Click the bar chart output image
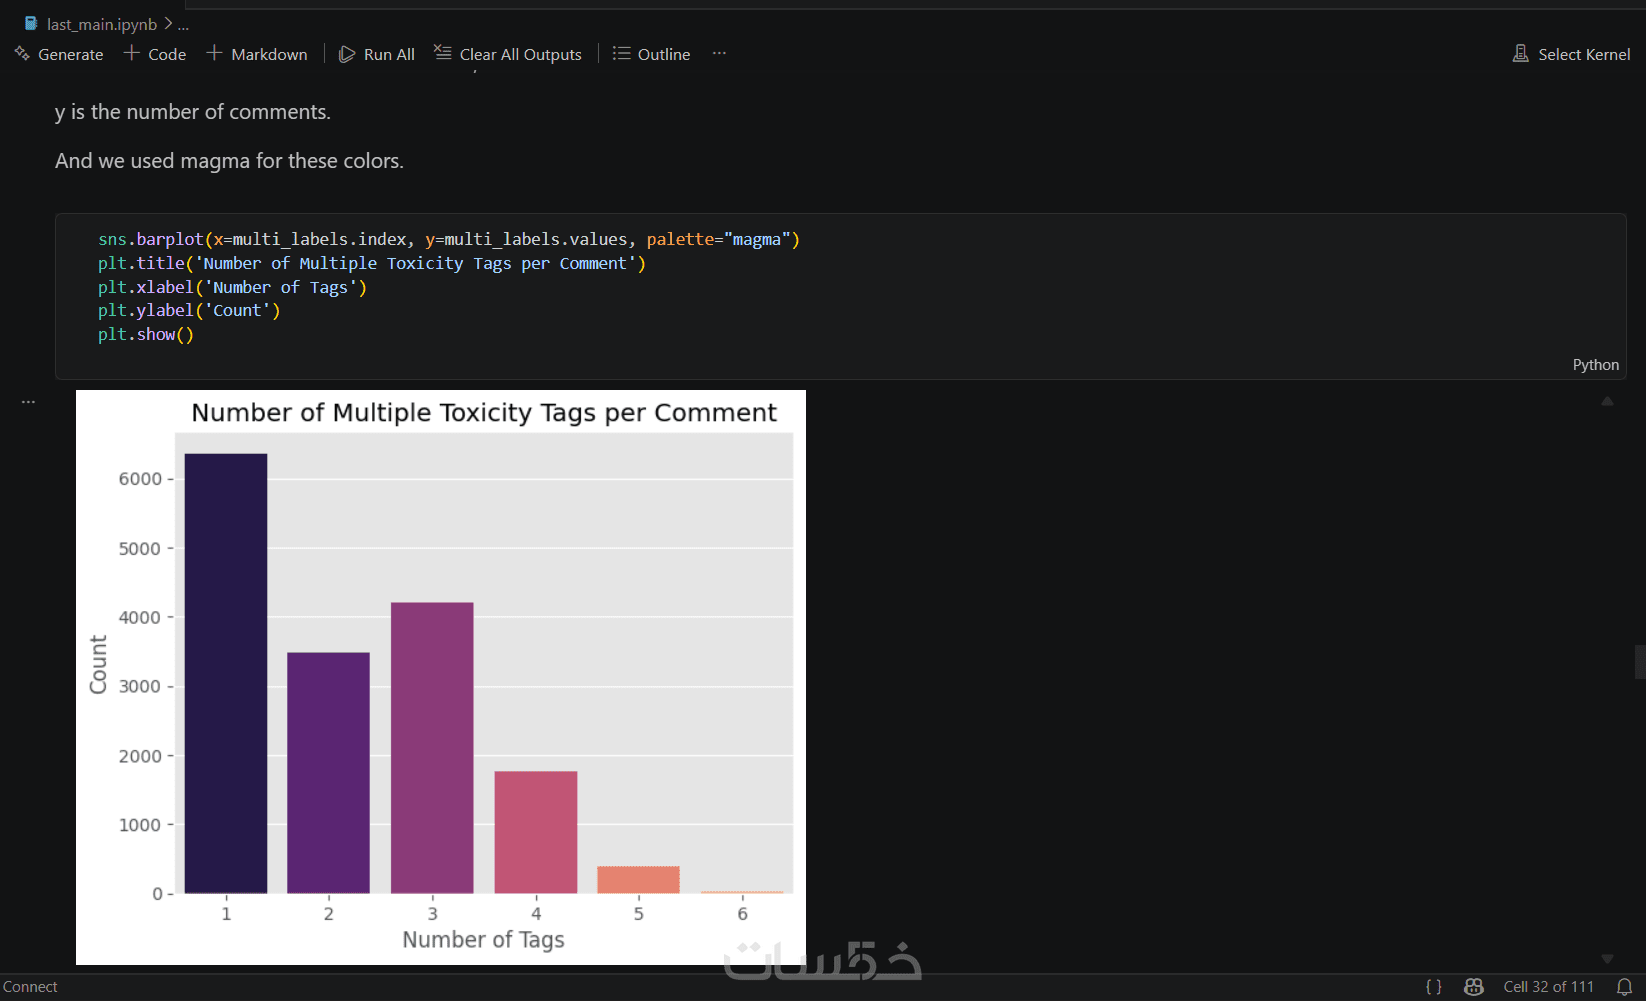 [441, 677]
